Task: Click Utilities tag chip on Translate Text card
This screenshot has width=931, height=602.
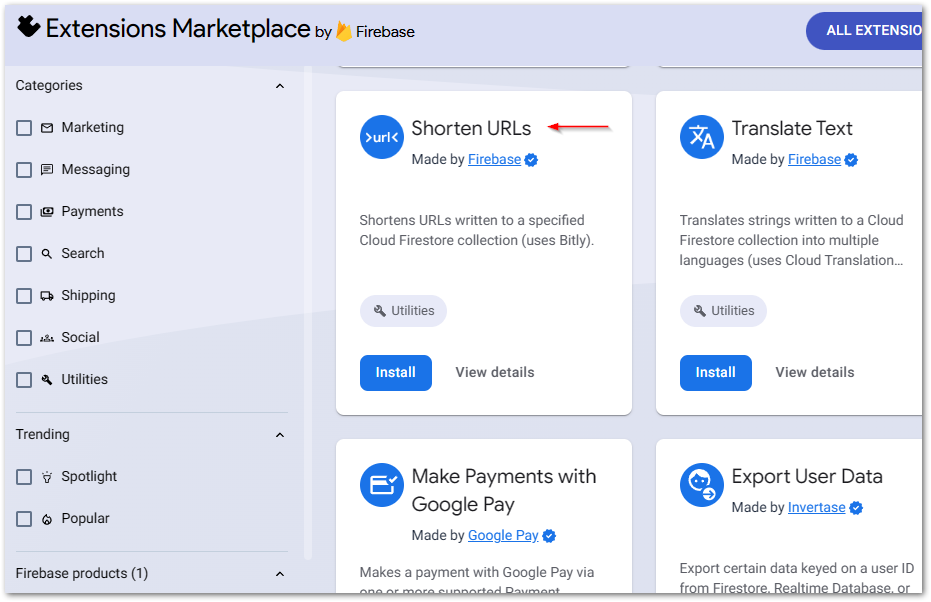Action: (723, 311)
